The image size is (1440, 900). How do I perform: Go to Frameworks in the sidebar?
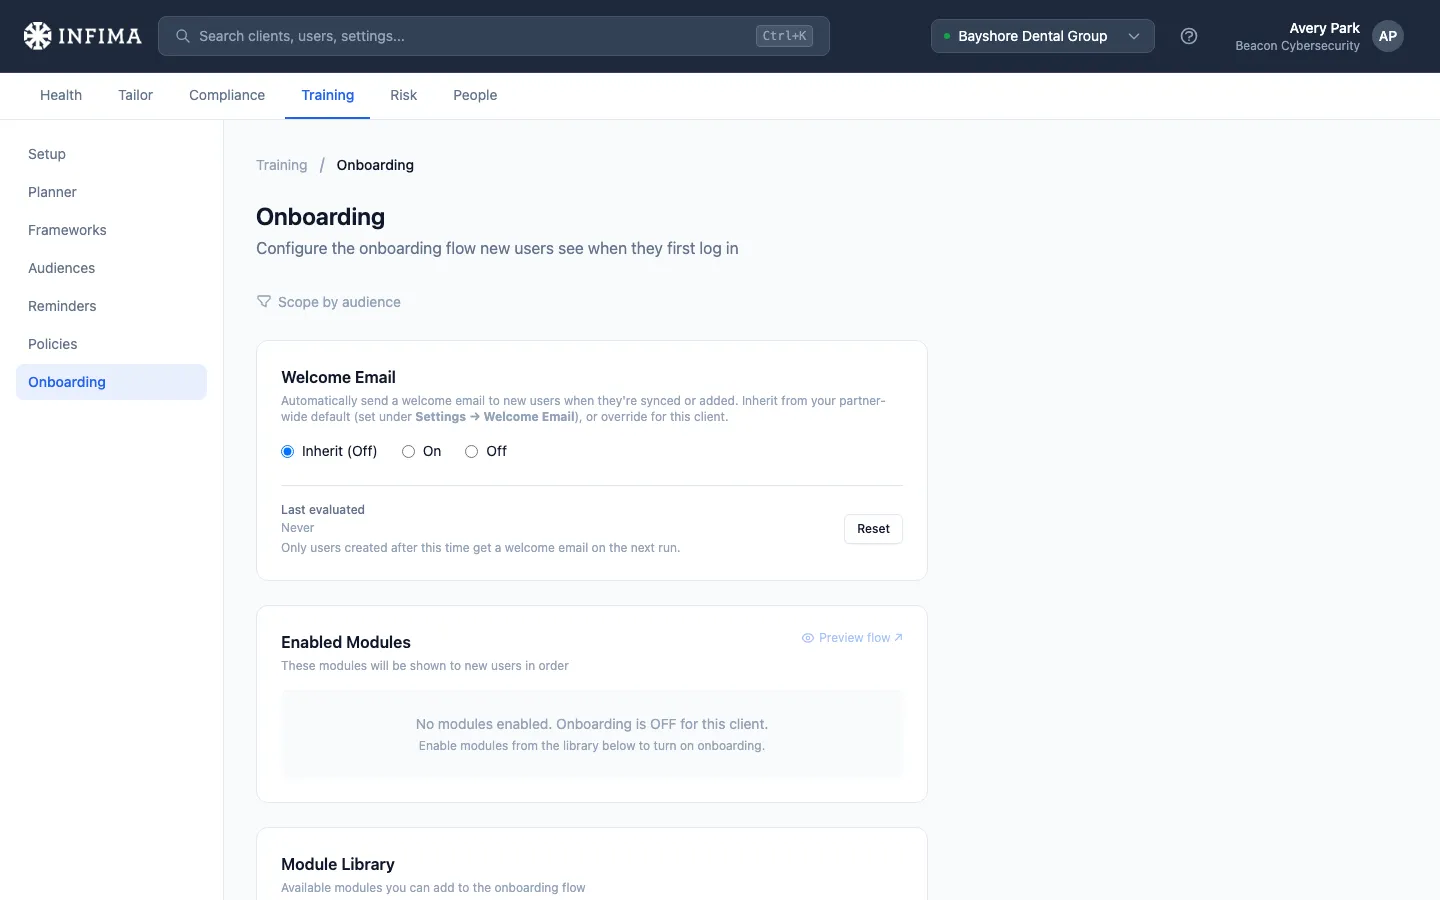pos(111,230)
